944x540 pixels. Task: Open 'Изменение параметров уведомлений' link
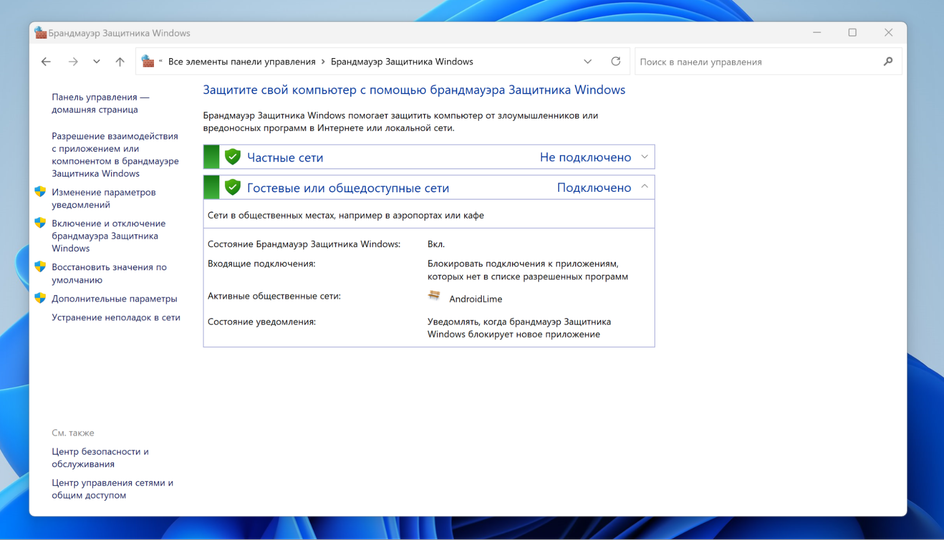pos(104,198)
